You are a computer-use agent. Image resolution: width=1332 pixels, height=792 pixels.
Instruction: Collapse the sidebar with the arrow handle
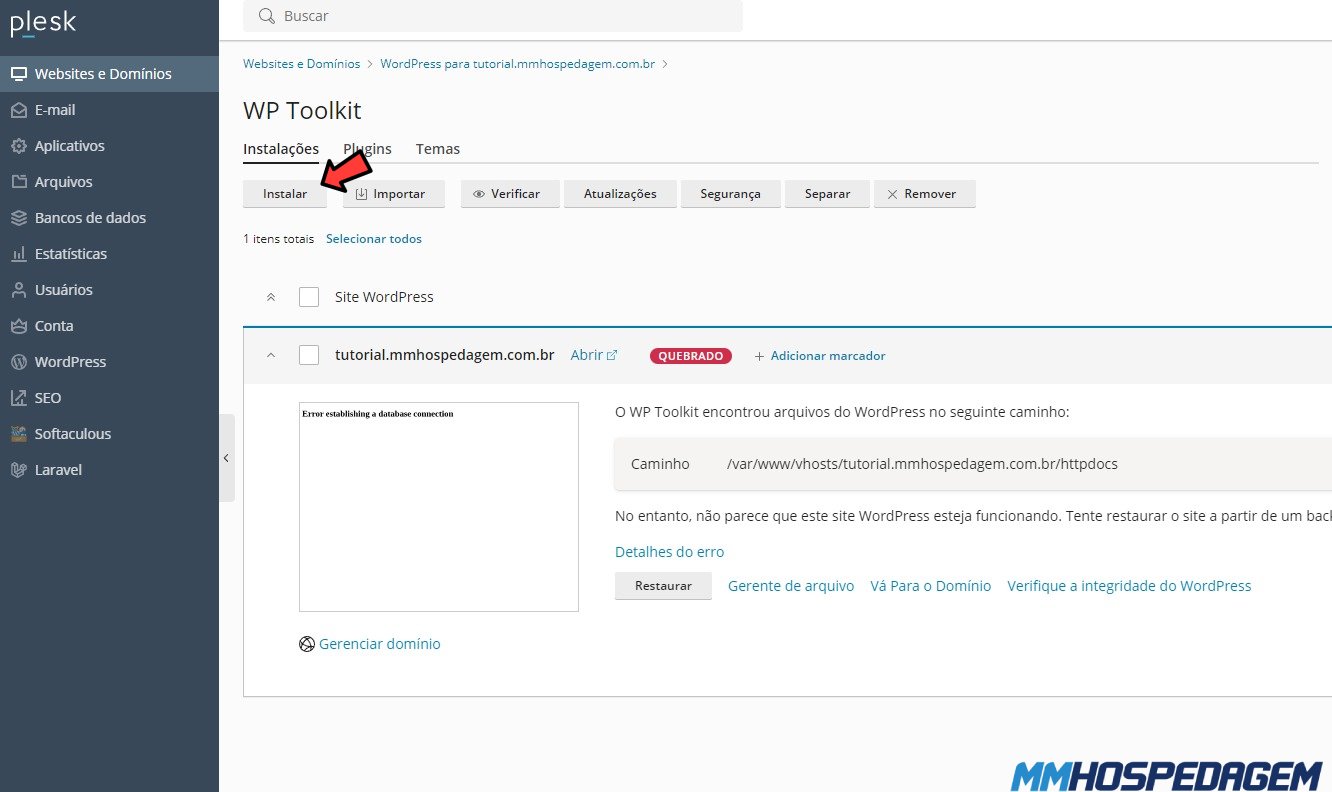pyautogui.click(x=227, y=458)
